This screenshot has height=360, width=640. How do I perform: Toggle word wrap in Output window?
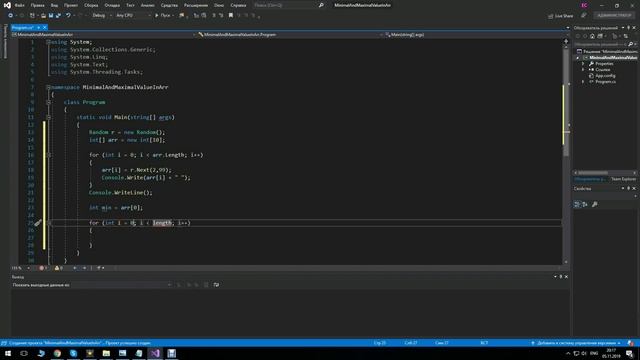click(x=216, y=285)
